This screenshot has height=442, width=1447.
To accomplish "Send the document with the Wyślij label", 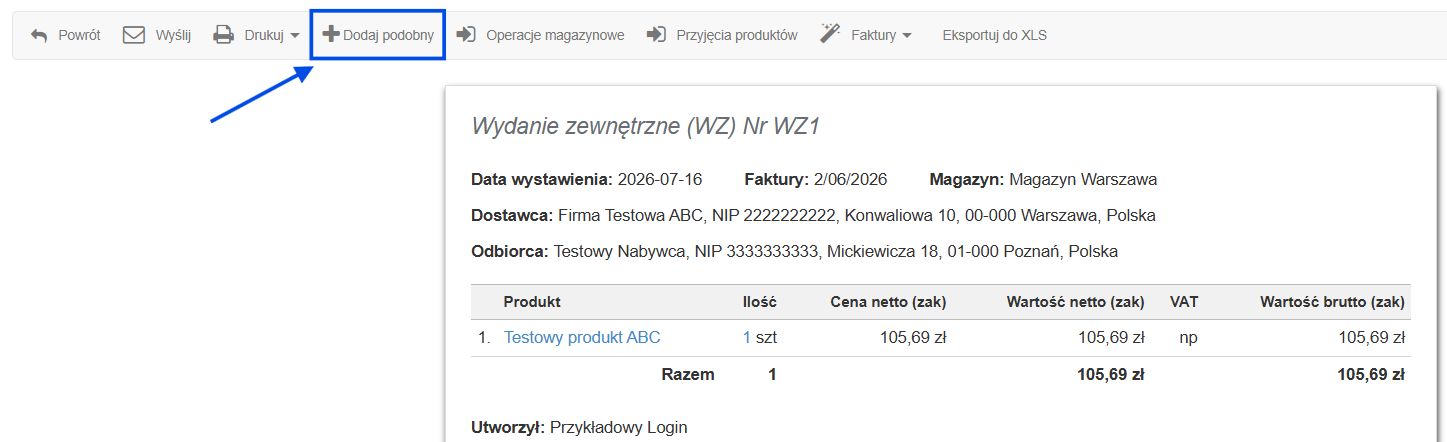I will coord(173,35).
